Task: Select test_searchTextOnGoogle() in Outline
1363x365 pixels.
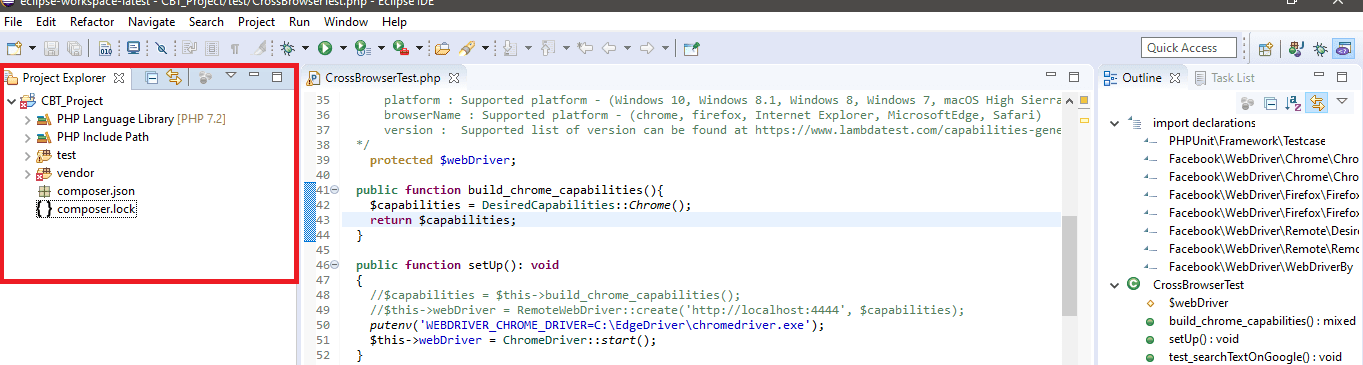Action: [x=1254, y=356]
